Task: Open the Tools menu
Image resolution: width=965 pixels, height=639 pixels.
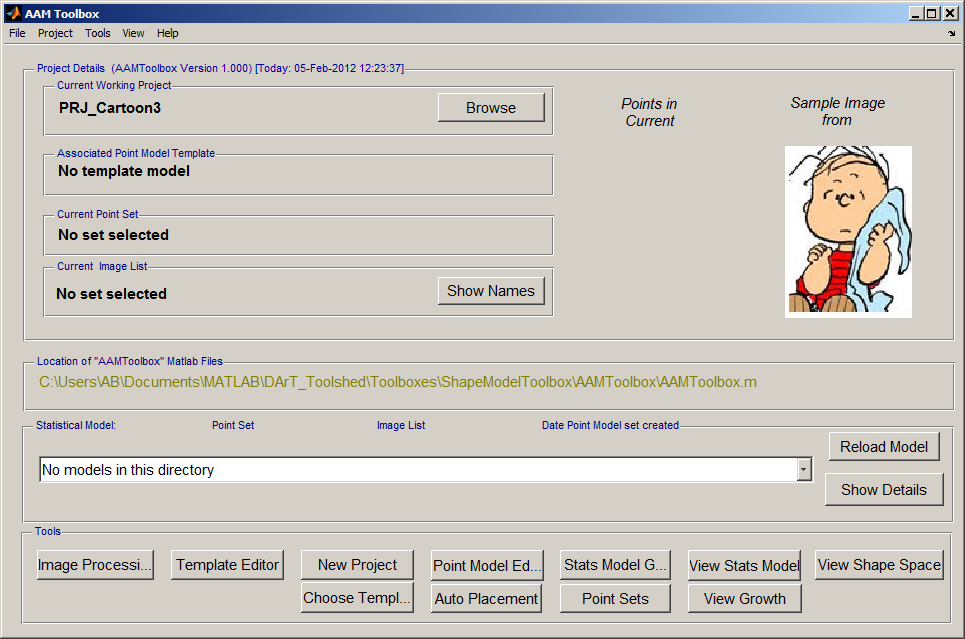Action: click(x=98, y=33)
